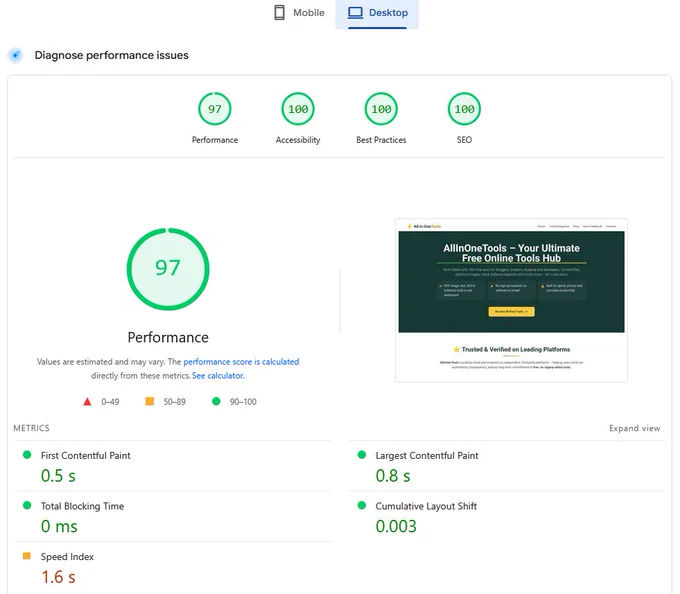Click the Cumulative Layout Shift label

[426, 506]
